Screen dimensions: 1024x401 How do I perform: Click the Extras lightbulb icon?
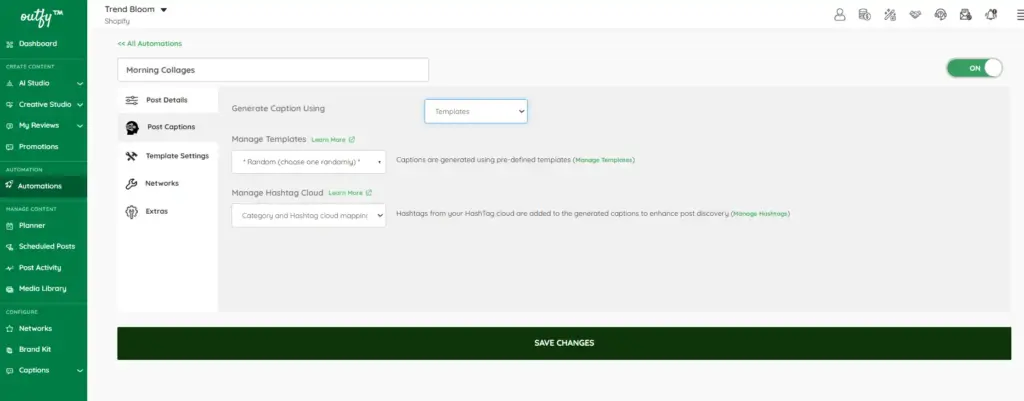[131, 212]
